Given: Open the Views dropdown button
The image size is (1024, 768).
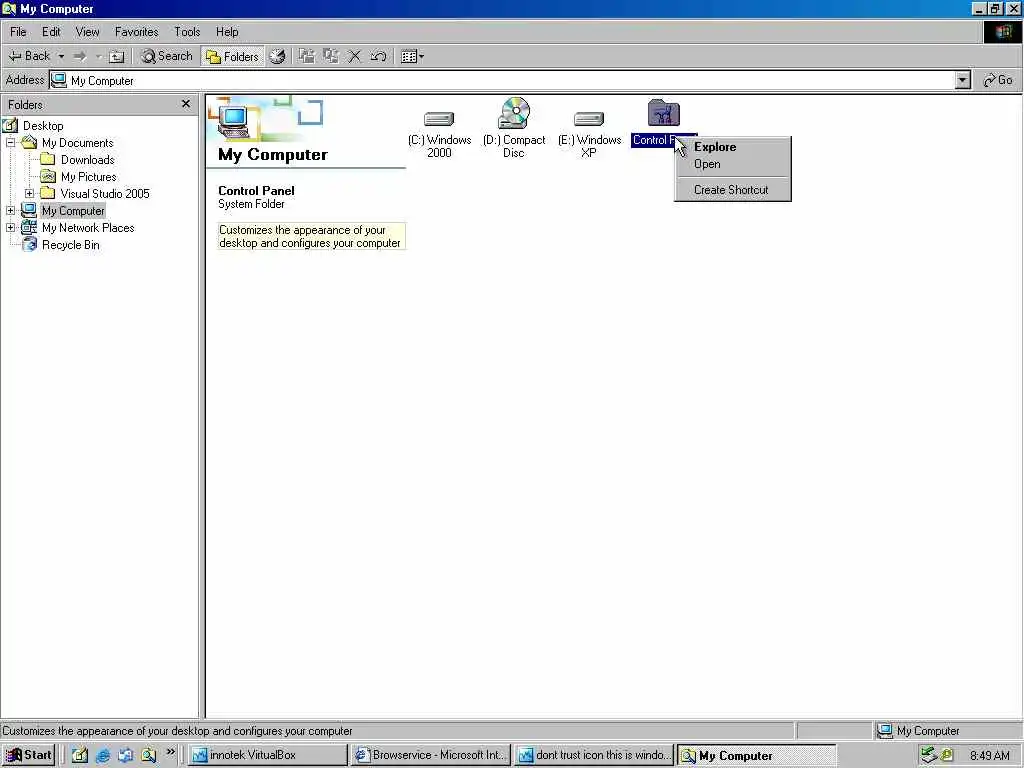Looking at the screenshot, I should tap(412, 57).
